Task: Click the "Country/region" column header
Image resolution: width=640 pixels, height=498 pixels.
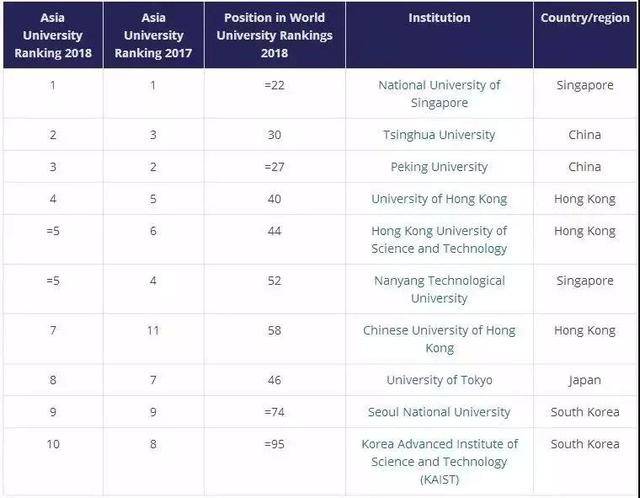Action: [585, 19]
